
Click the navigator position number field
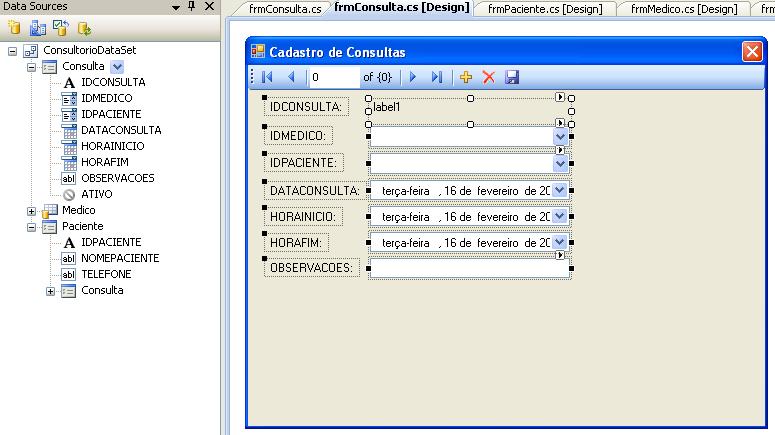334,77
